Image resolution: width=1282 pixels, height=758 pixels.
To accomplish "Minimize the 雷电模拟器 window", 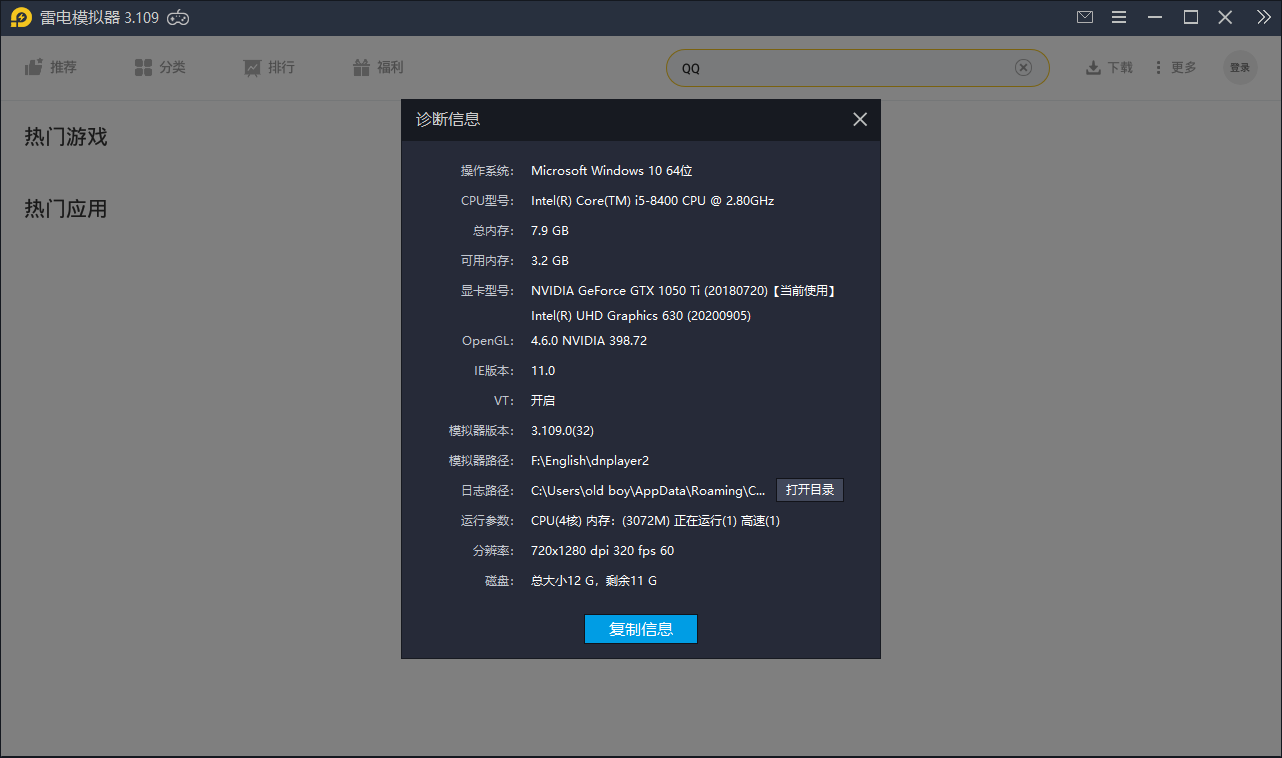I will [1156, 17].
